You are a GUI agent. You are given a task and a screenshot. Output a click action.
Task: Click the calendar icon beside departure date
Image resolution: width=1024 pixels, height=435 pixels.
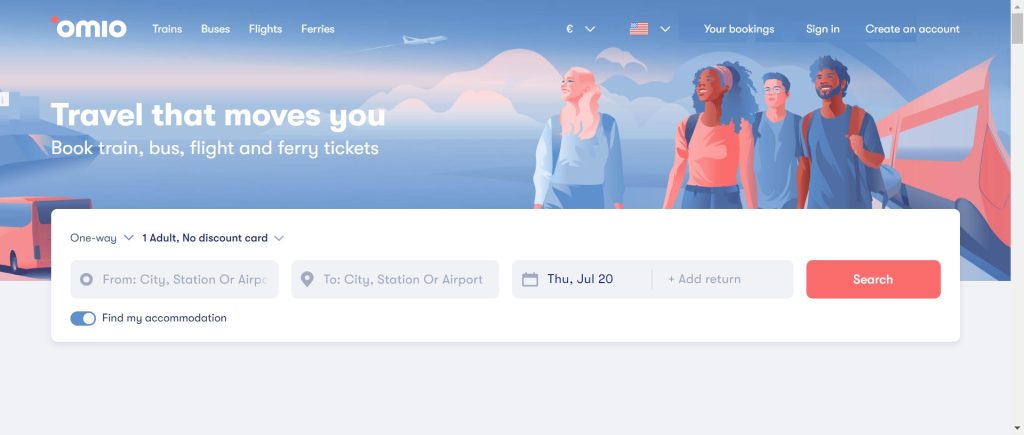[530, 280]
